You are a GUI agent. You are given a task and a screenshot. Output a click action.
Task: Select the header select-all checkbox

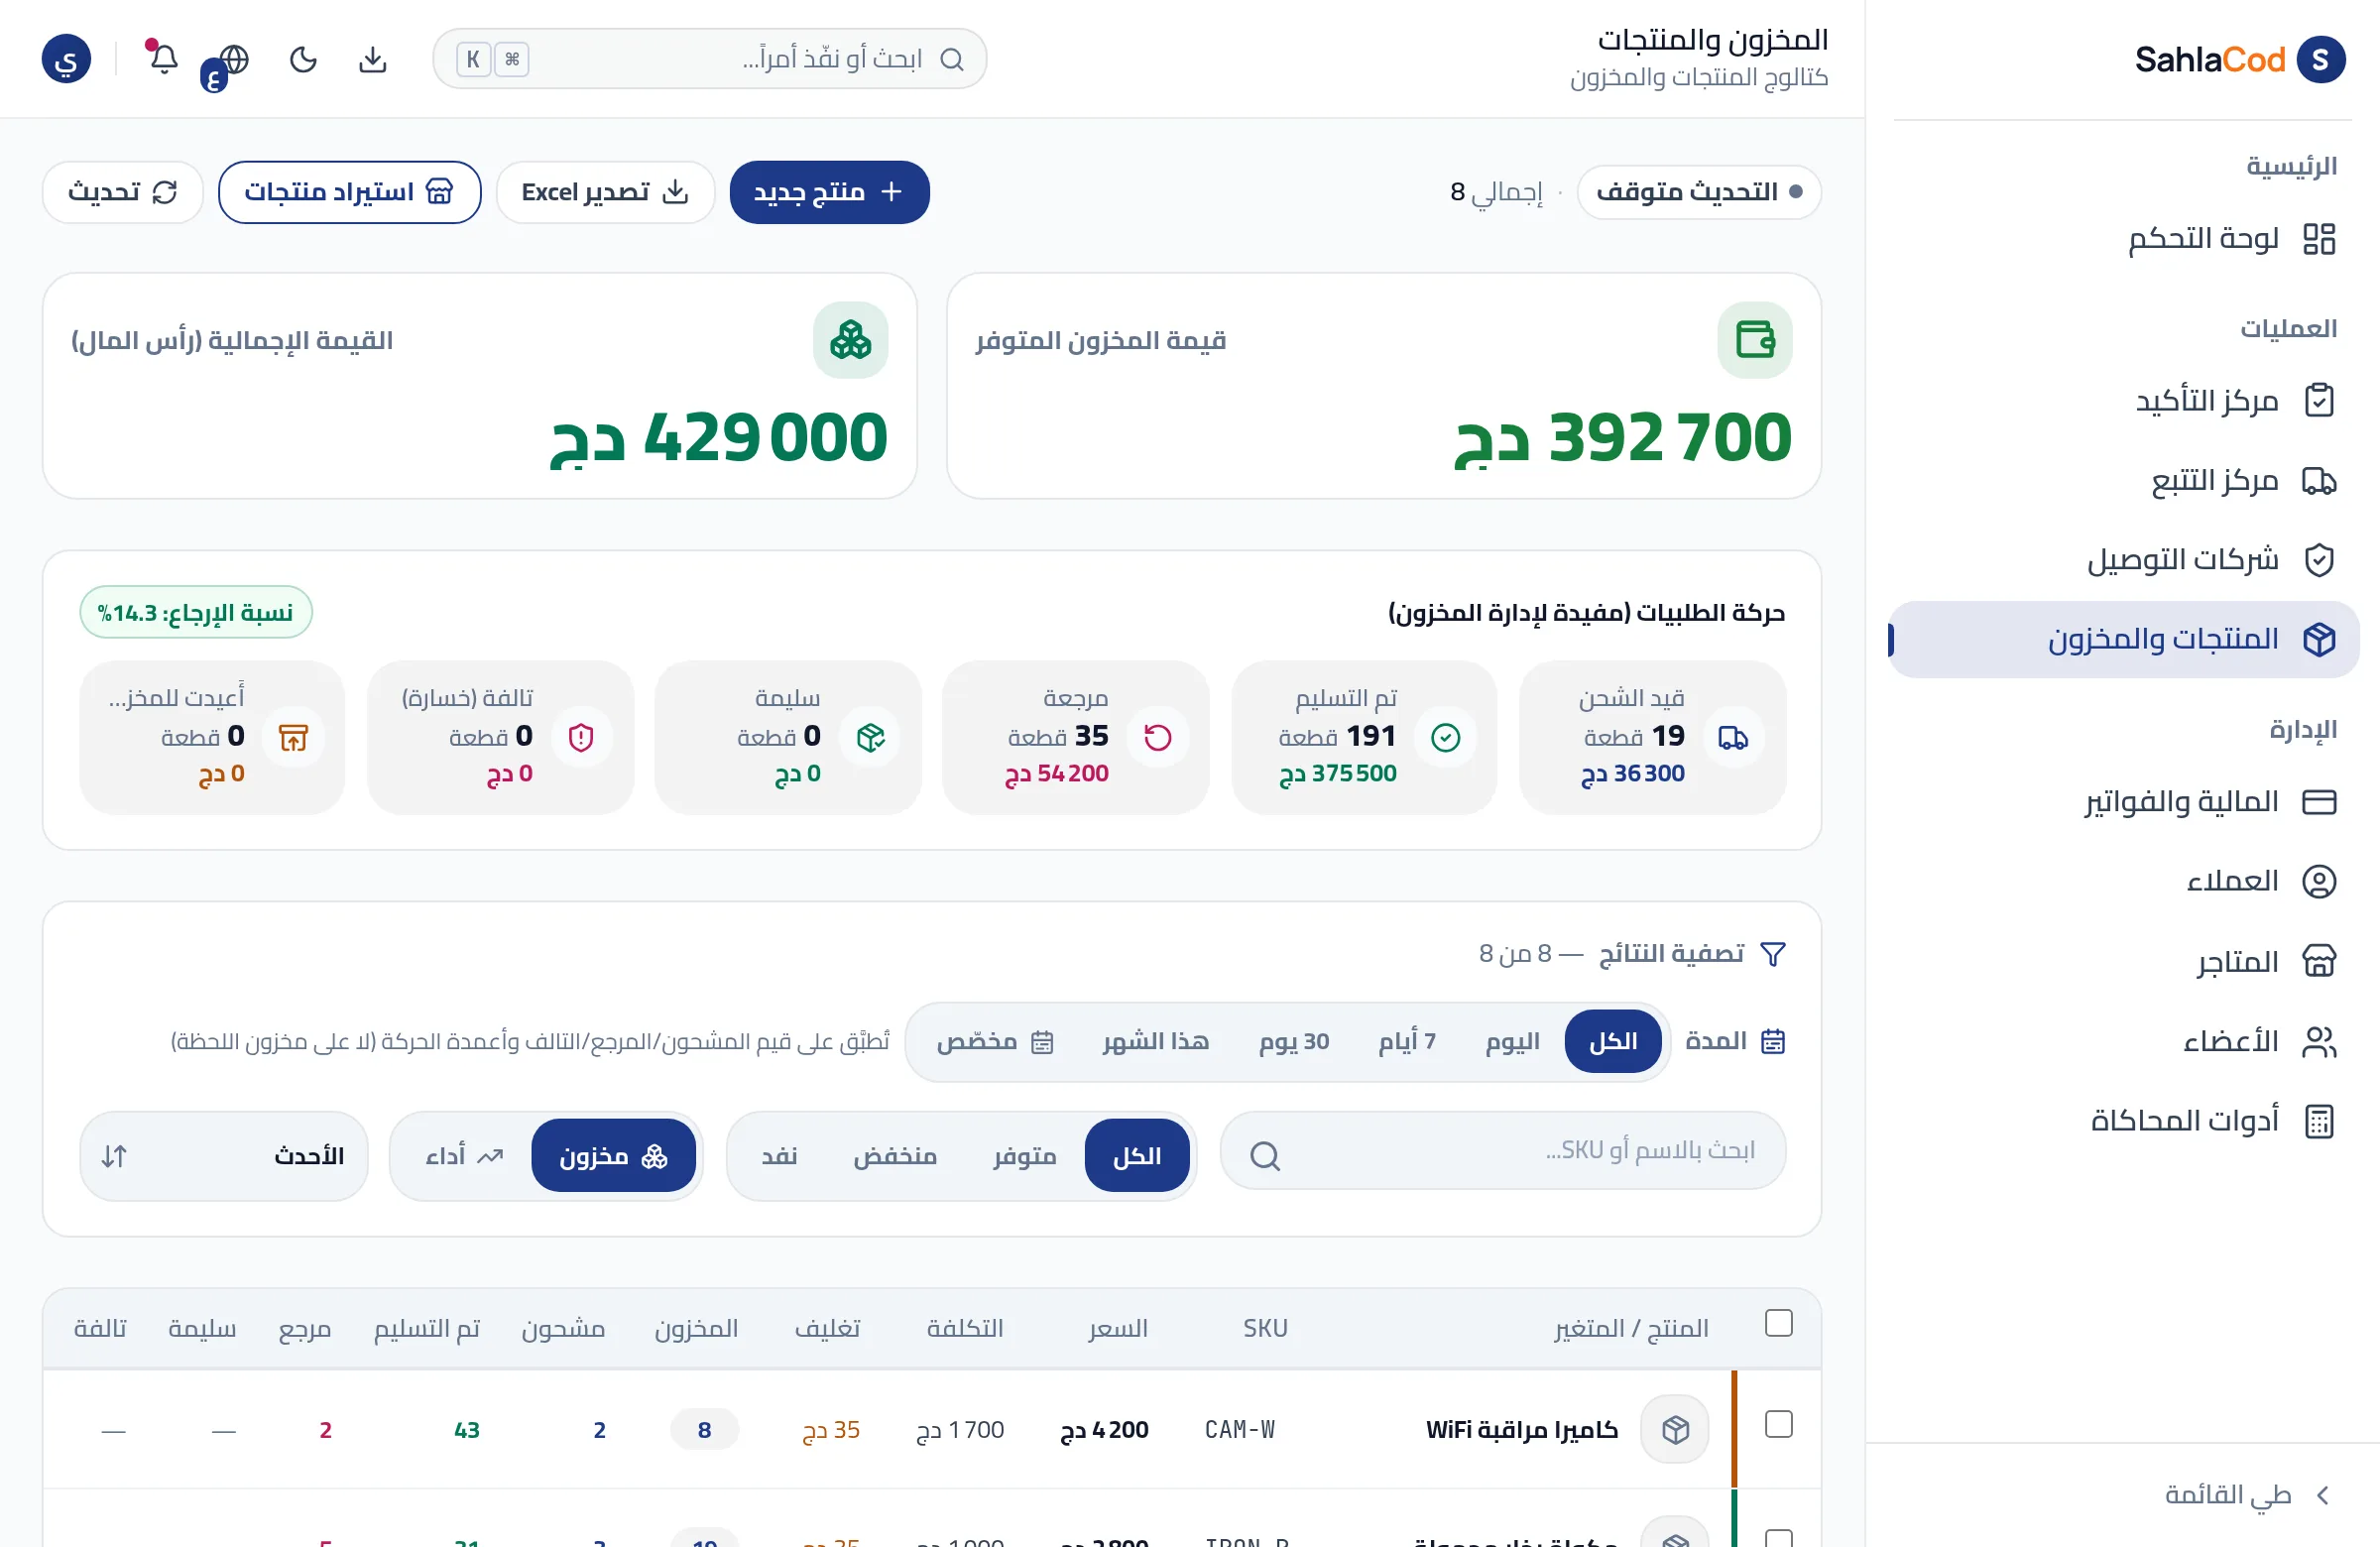(x=1778, y=1323)
